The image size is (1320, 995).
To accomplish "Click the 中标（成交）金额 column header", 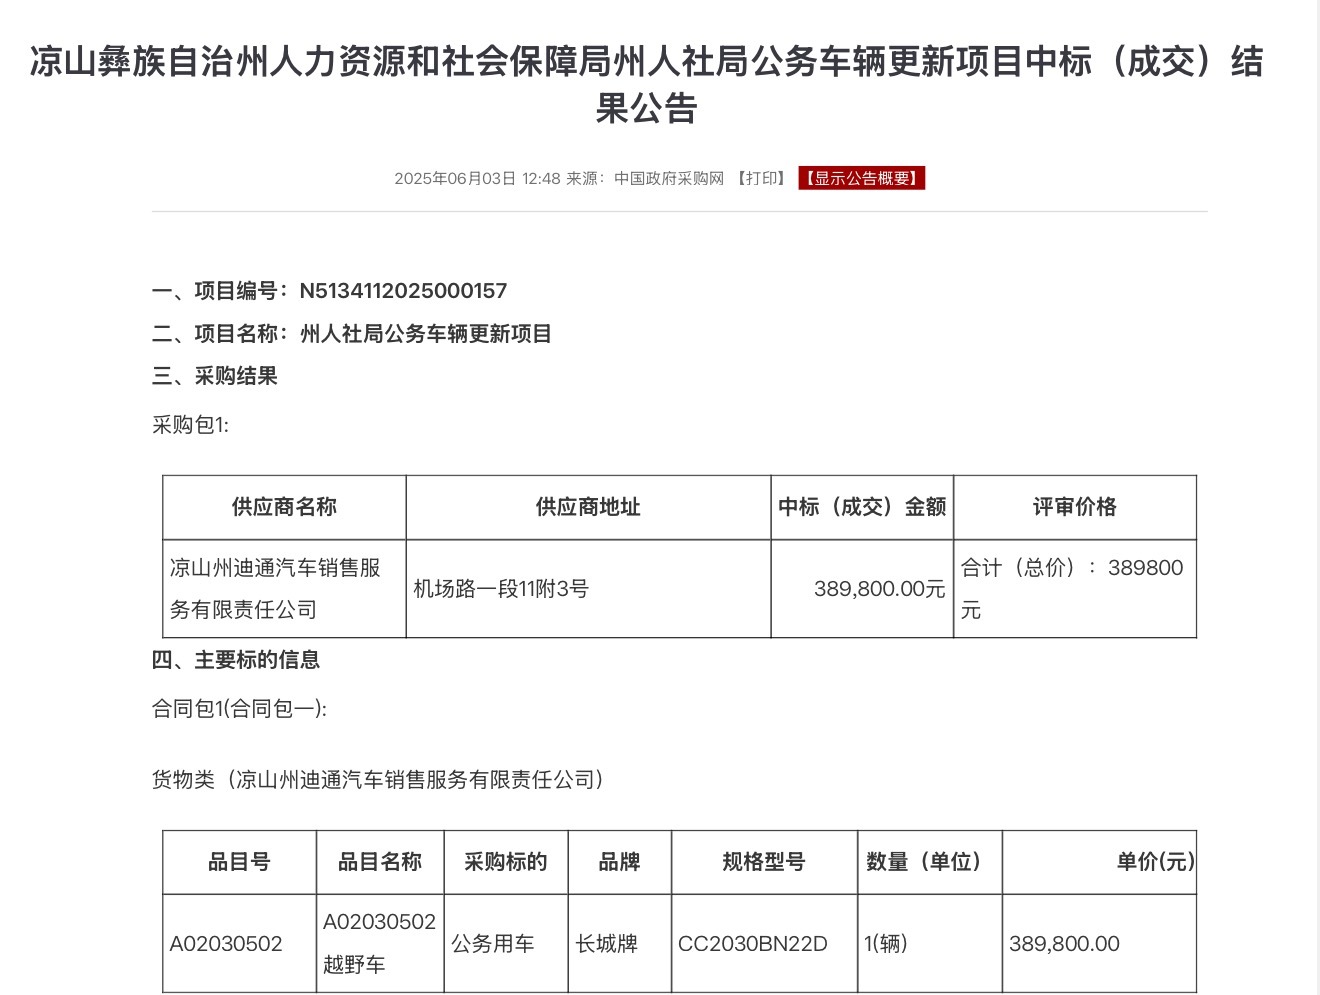I will (x=862, y=507).
